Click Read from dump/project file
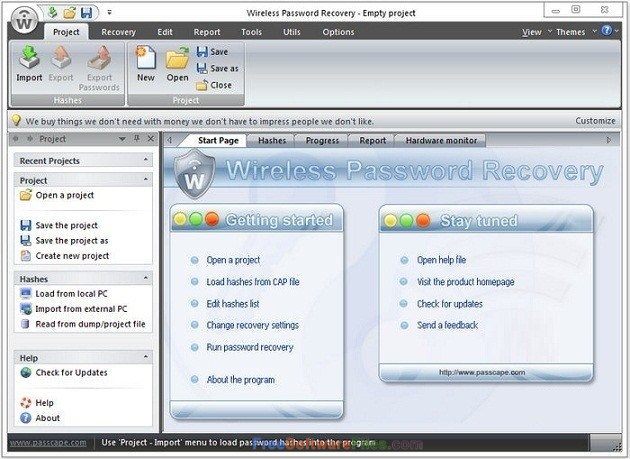This screenshot has width=630, height=459. pos(82,324)
